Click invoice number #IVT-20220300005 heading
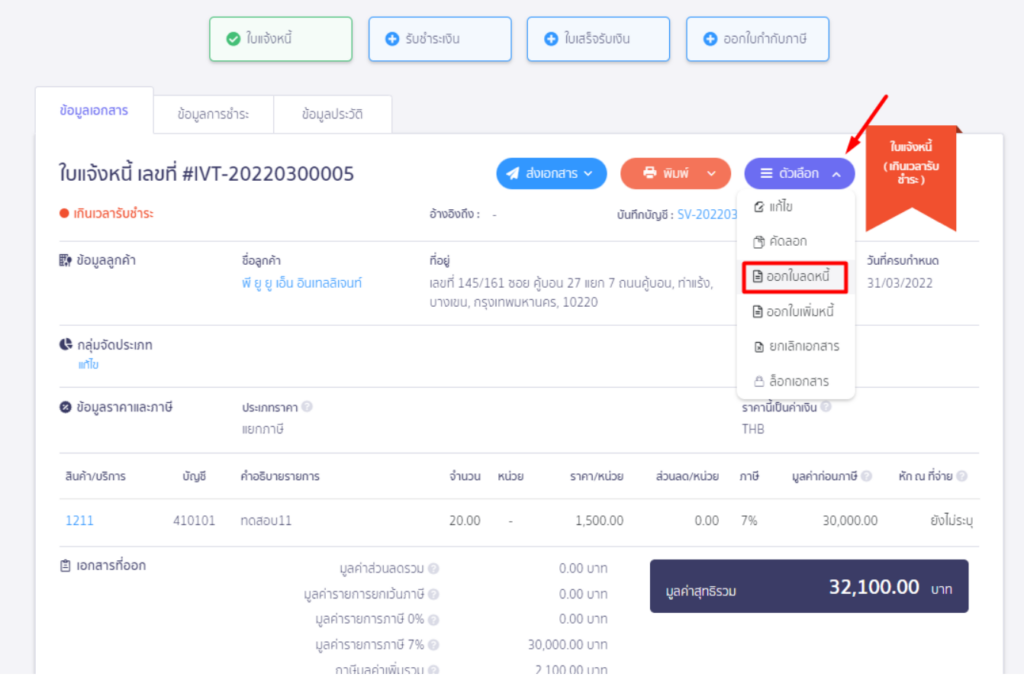Image resolution: width=1024 pixels, height=677 pixels. [268, 174]
